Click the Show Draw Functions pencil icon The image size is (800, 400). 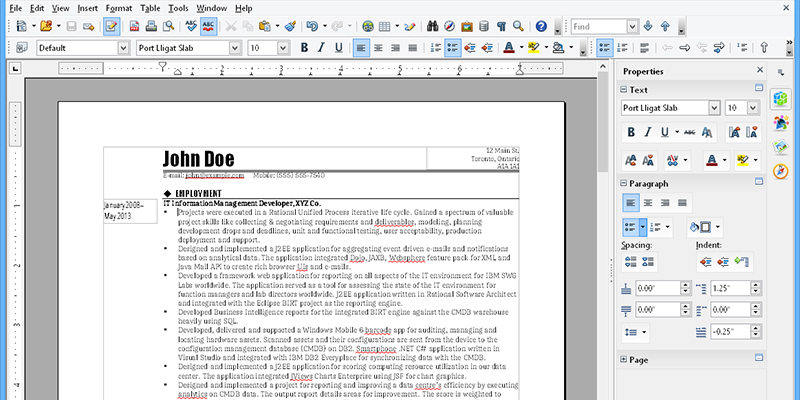coord(409,26)
